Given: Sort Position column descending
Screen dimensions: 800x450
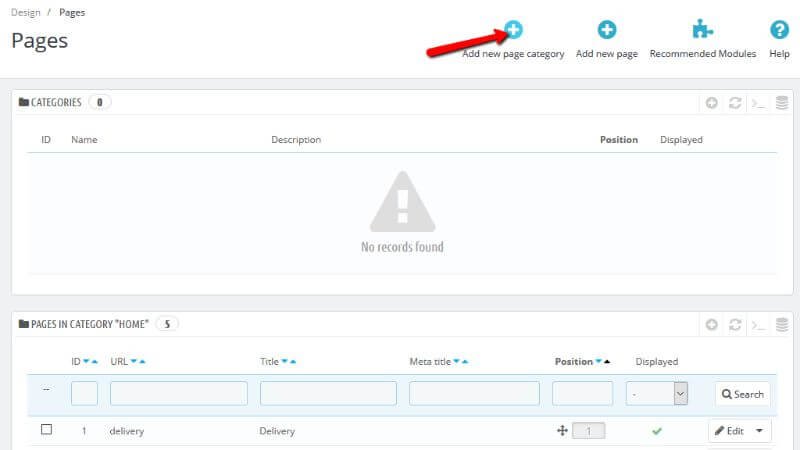Looking at the screenshot, I should pyautogui.click(x=598, y=361).
